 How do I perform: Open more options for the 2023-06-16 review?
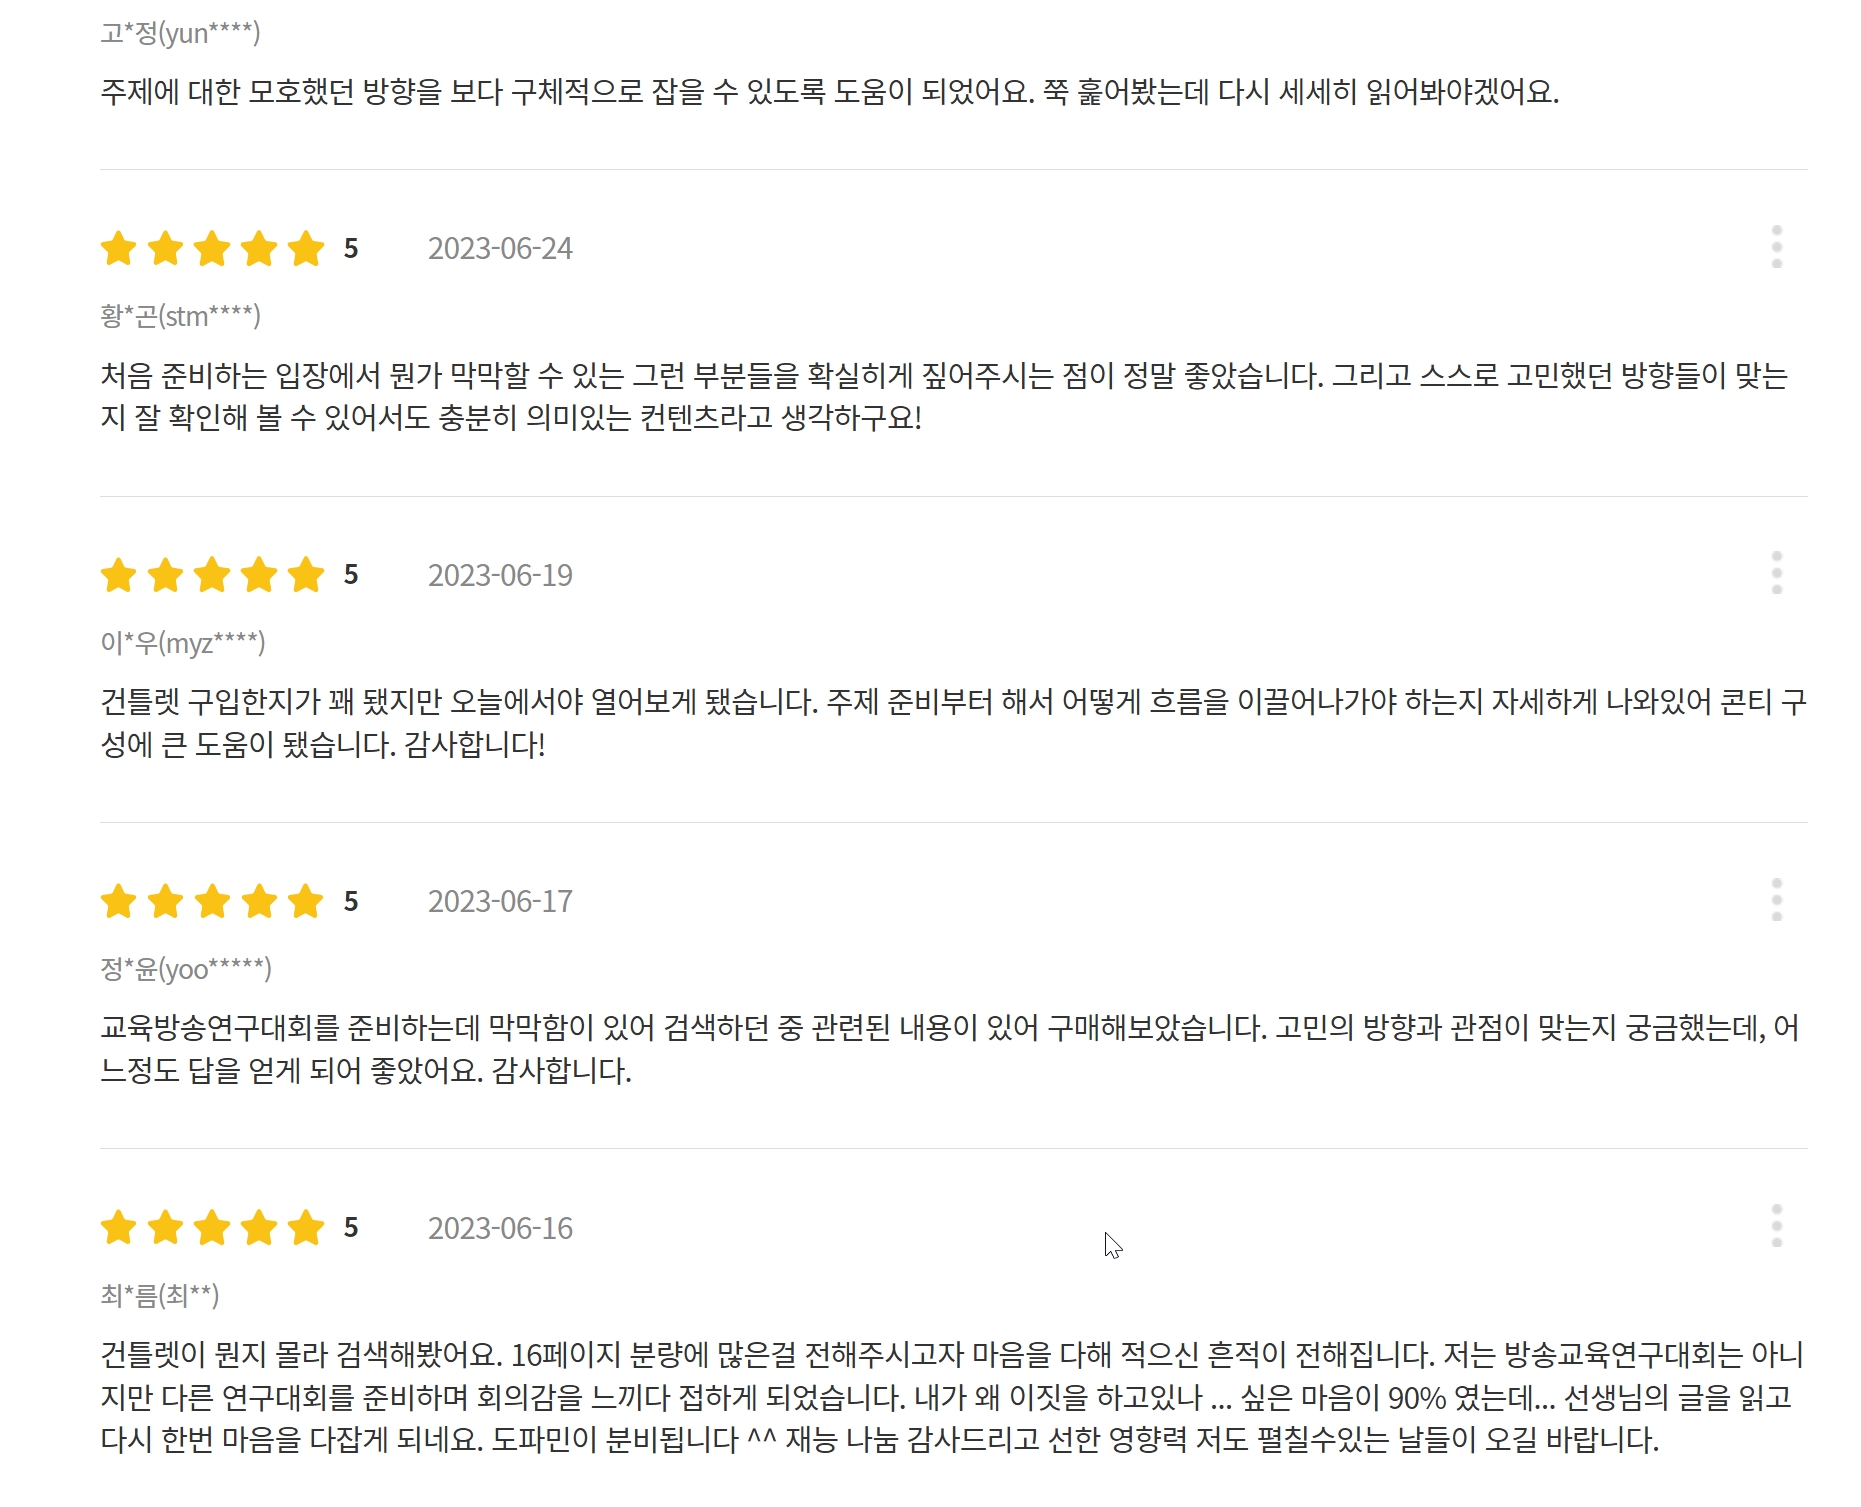click(1776, 1226)
